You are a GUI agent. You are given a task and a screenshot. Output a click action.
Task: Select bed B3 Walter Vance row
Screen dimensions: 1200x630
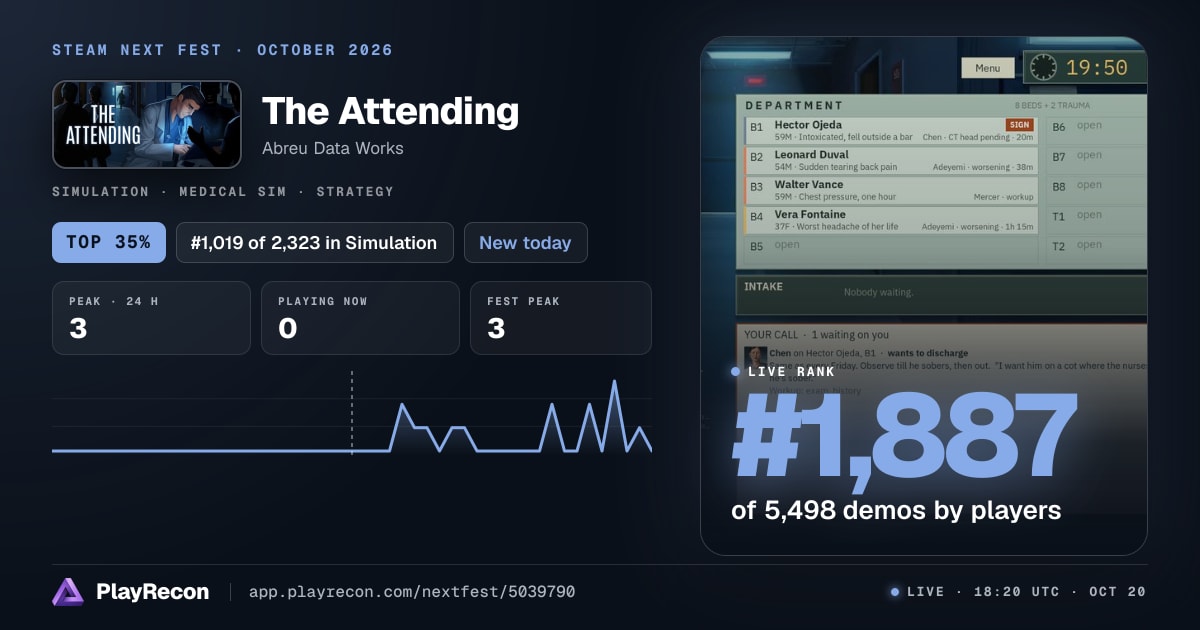coord(891,191)
